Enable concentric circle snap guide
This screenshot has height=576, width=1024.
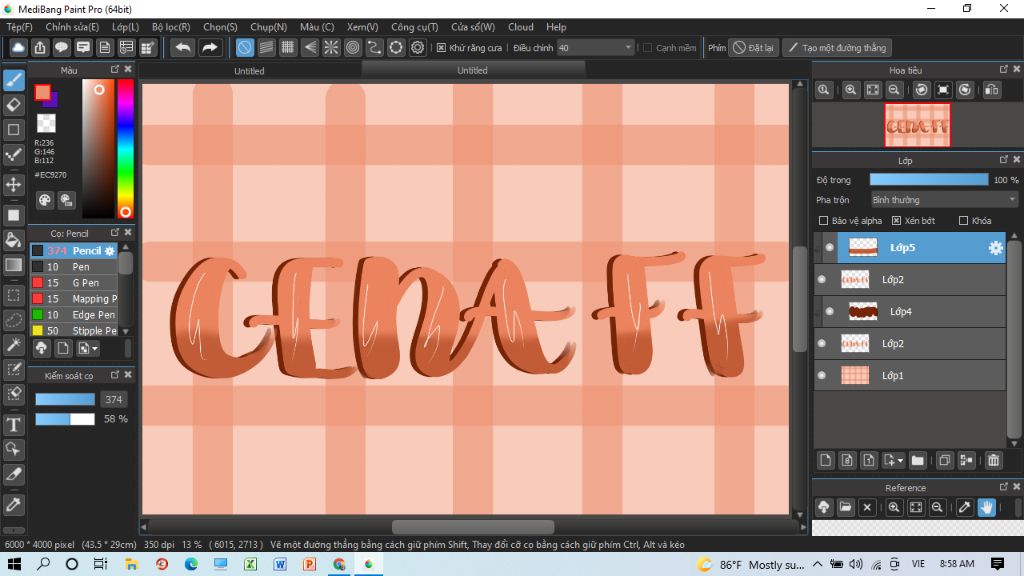[353, 48]
